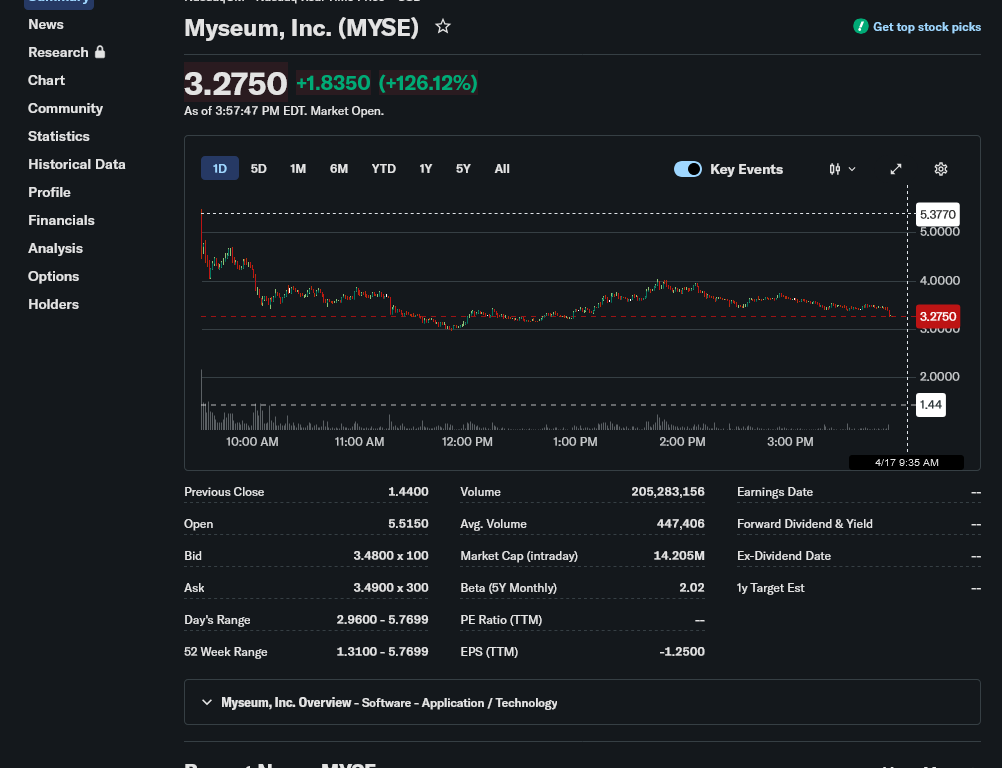1002x768 pixels.
Task: Open the Options page
Action: pyautogui.click(x=54, y=277)
